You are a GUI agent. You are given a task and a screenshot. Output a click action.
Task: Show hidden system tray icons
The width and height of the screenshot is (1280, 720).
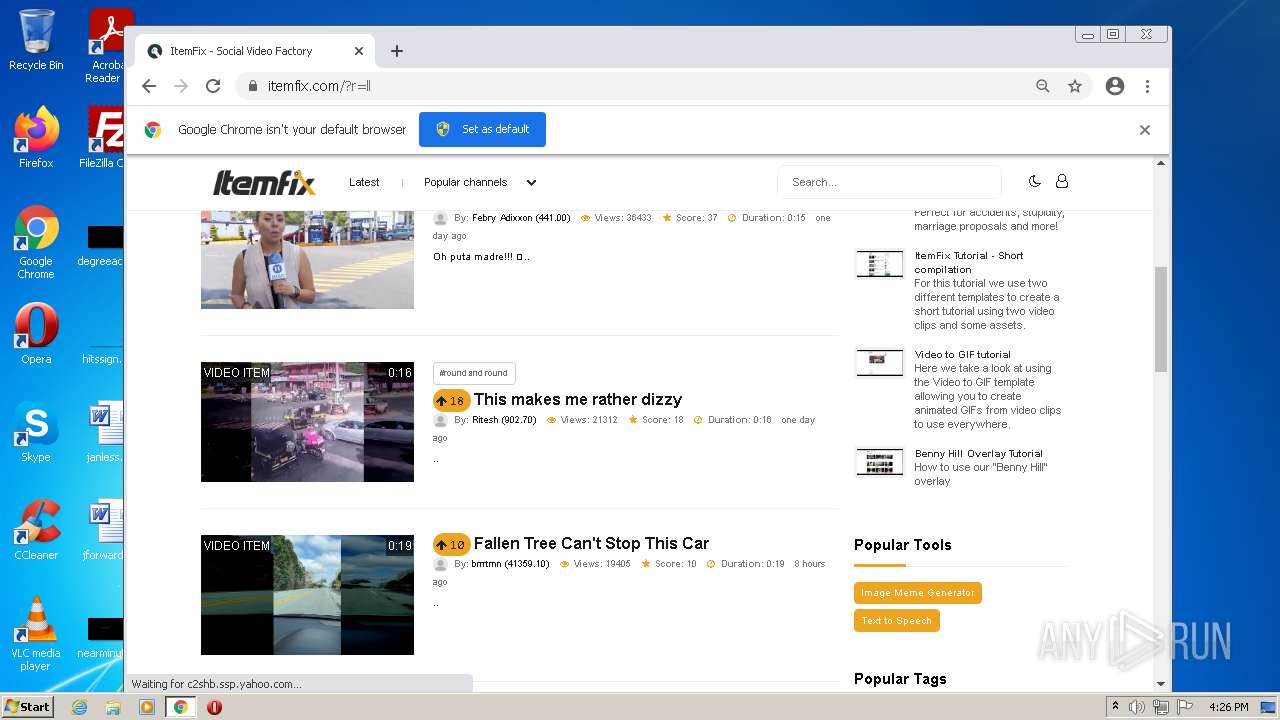tap(1115, 707)
